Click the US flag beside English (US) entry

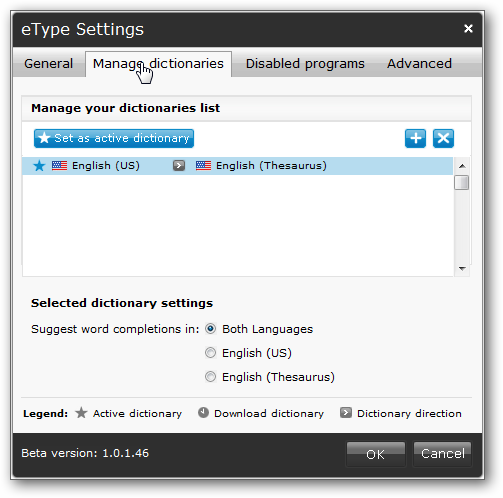(59, 166)
